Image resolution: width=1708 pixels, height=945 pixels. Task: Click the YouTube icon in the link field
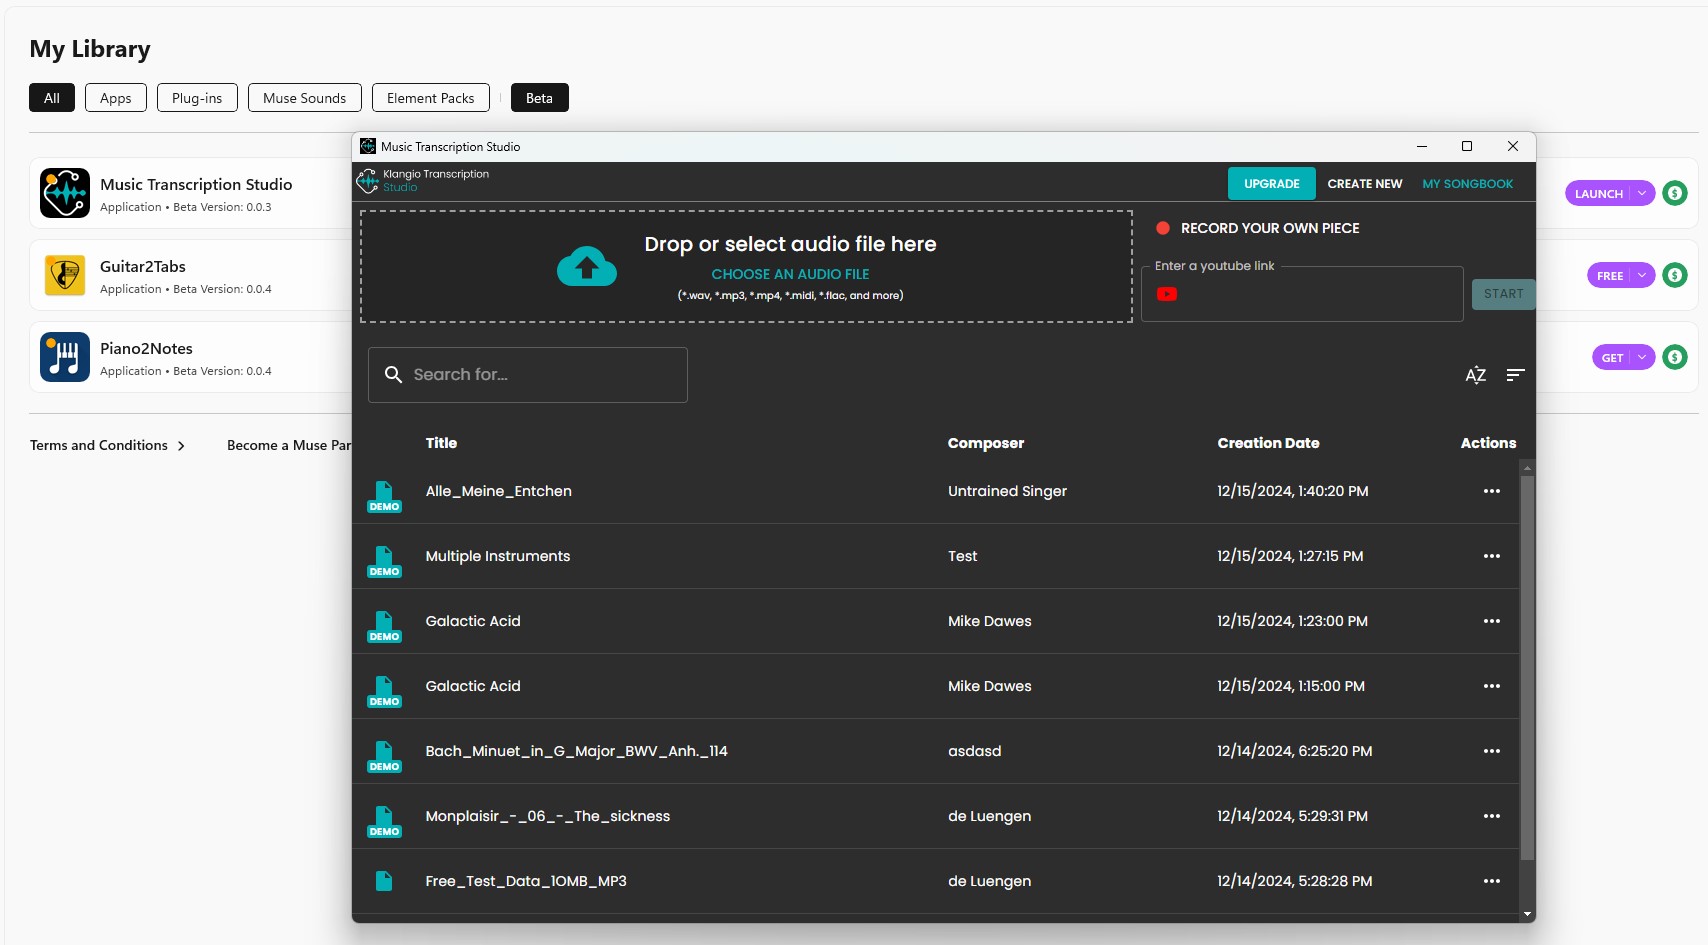(x=1166, y=293)
